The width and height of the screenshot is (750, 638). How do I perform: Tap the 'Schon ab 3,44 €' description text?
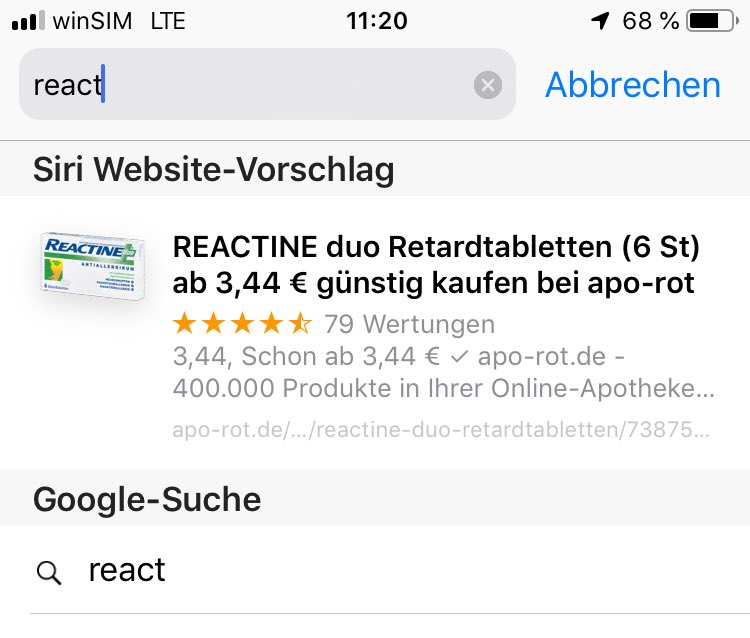(340, 357)
